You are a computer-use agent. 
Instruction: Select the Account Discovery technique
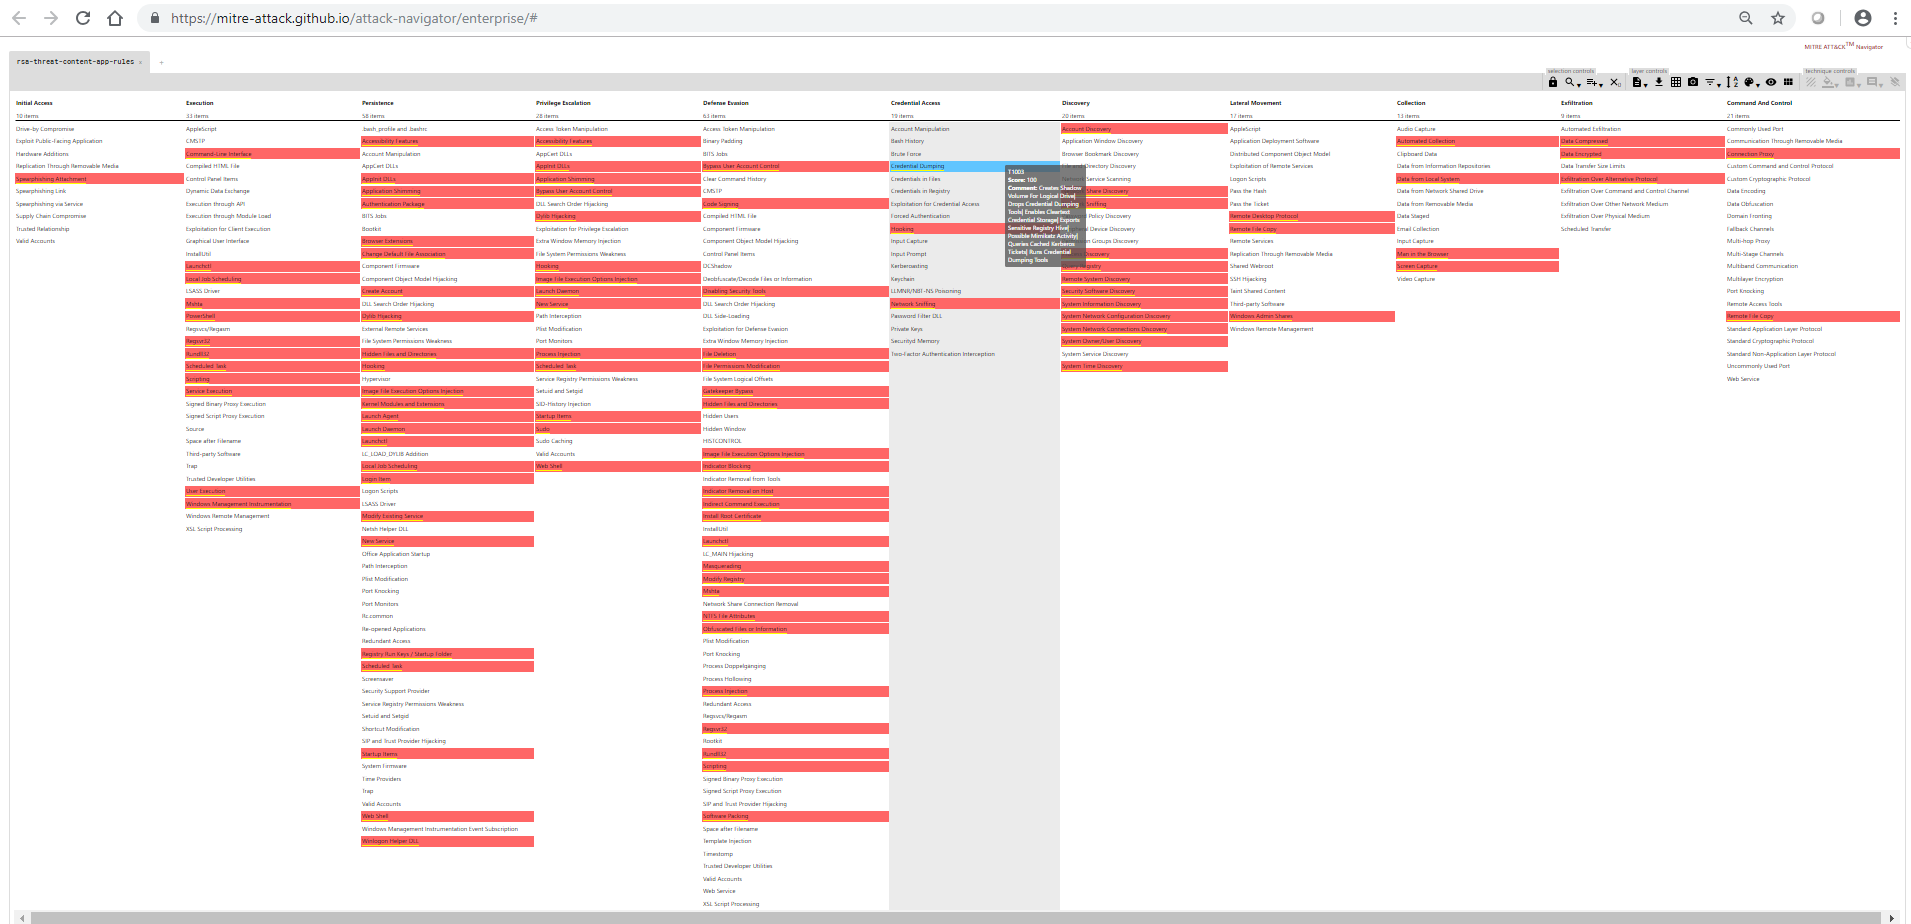(x=1144, y=129)
